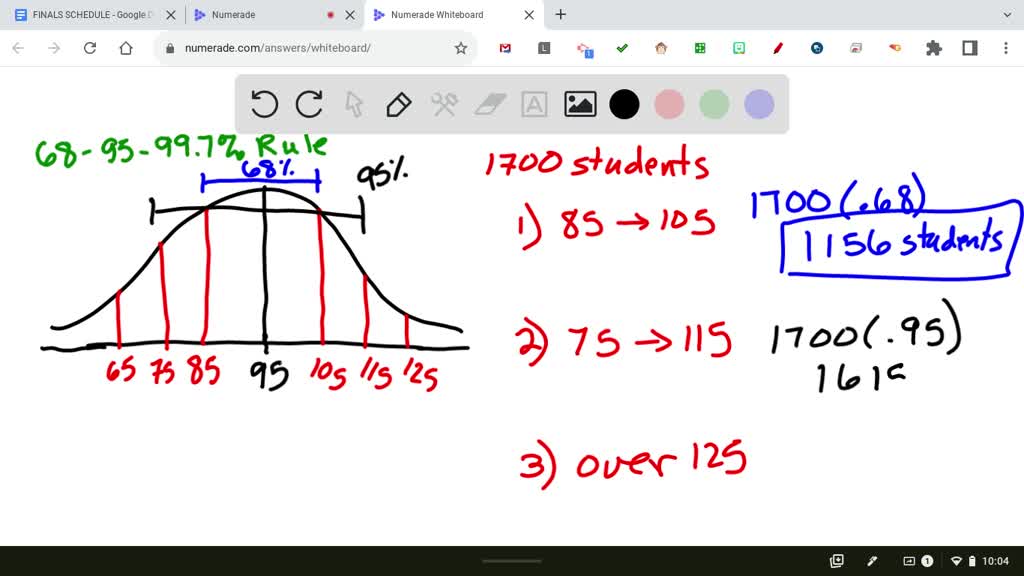This screenshot has width=1024, height=576.
Task: Open the shapes/utilities tool icon
Action: click(444, 105)
